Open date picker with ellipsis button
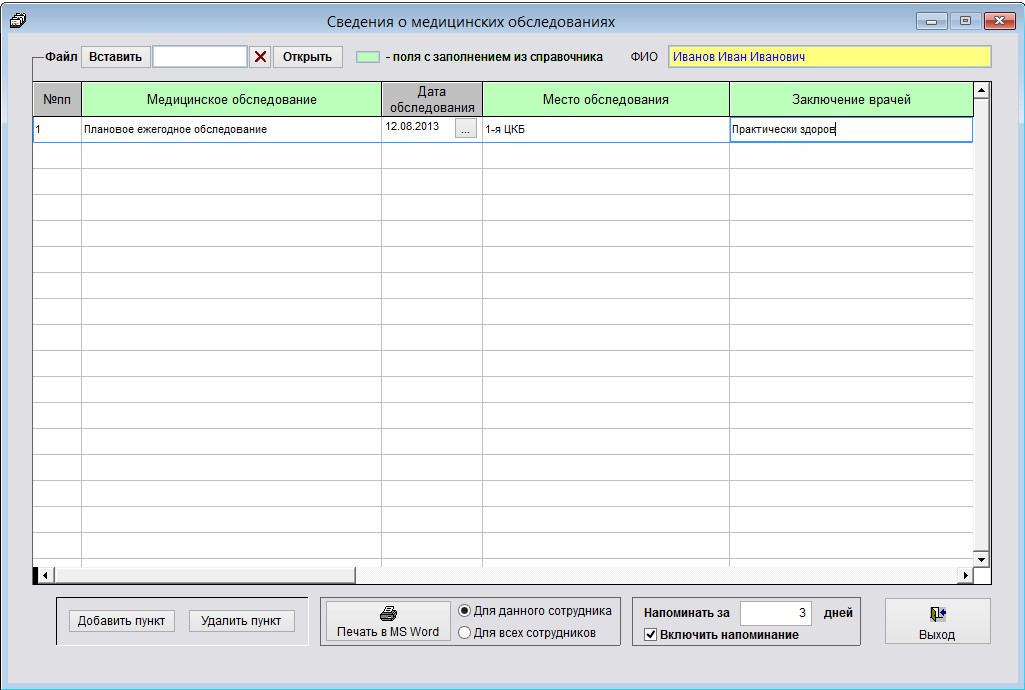 click(x=465, y=130)
